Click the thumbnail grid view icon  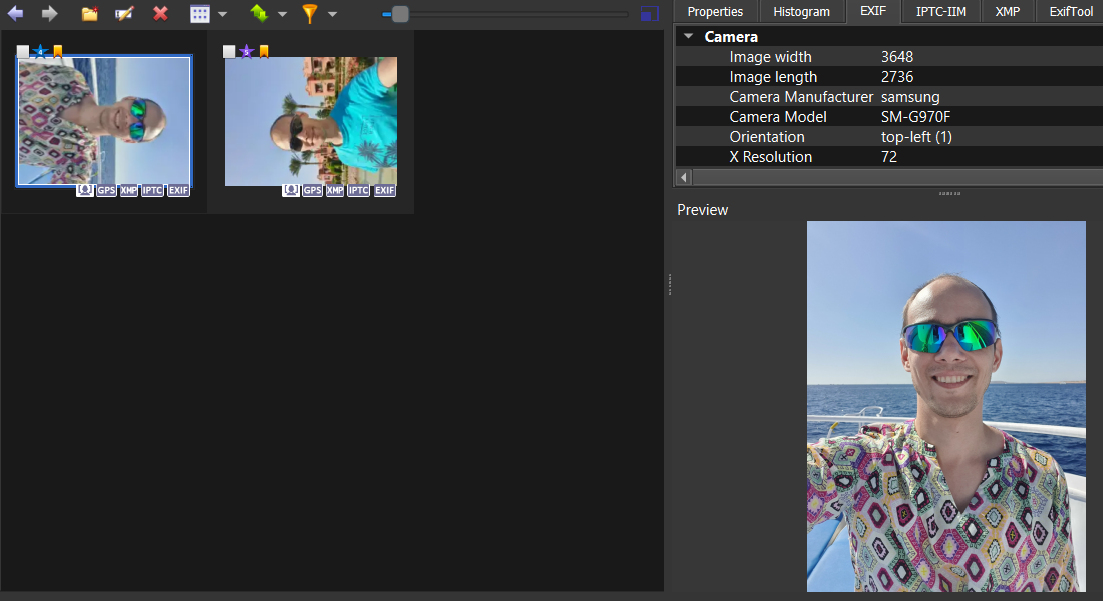pos(199,14)
